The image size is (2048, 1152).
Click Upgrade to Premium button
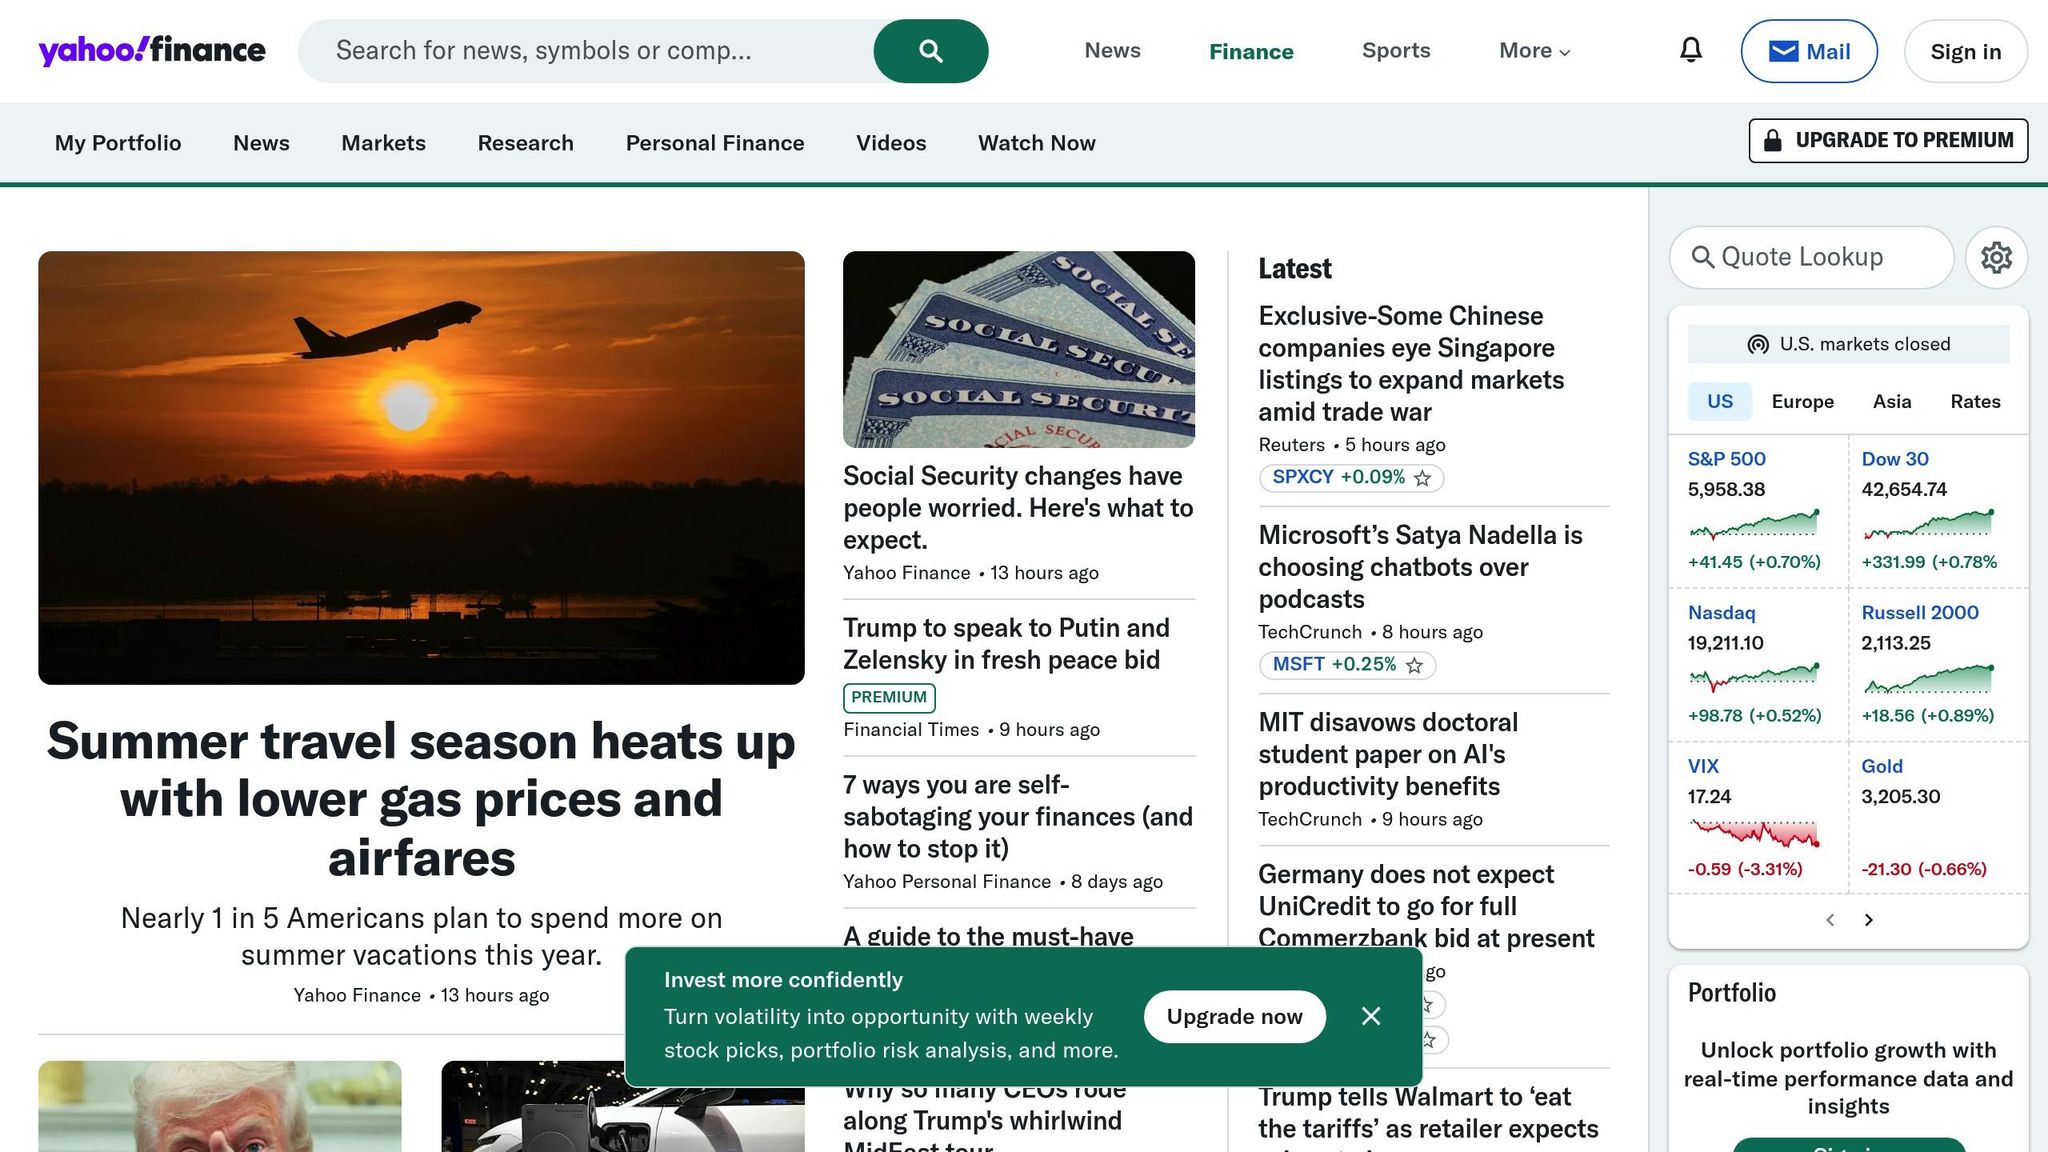(1888, 140)
